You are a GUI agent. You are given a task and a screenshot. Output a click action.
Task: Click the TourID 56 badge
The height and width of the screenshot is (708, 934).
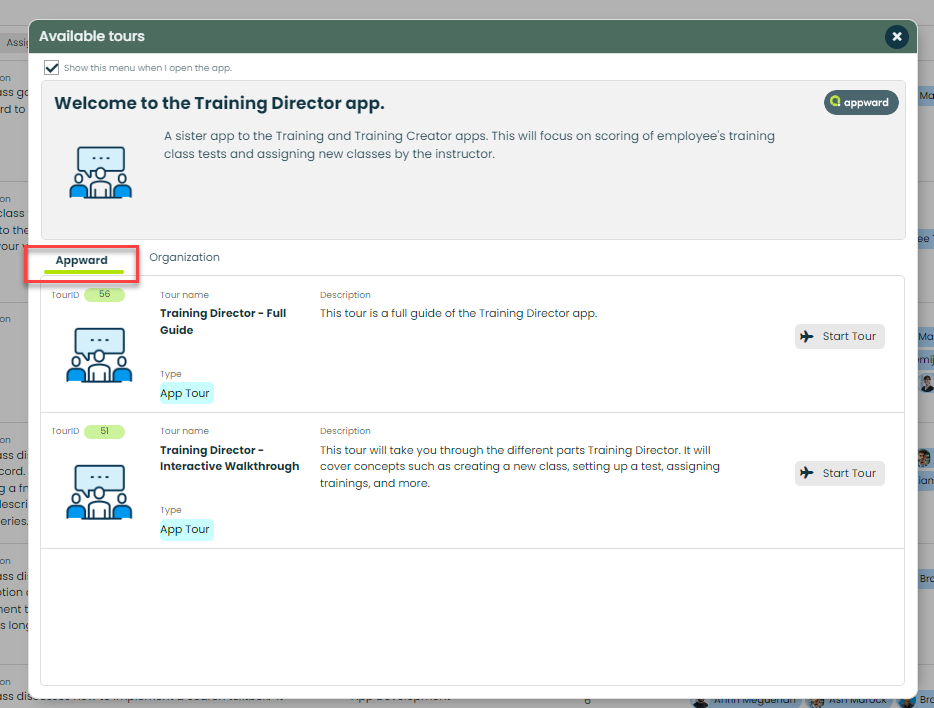[104, 294]
